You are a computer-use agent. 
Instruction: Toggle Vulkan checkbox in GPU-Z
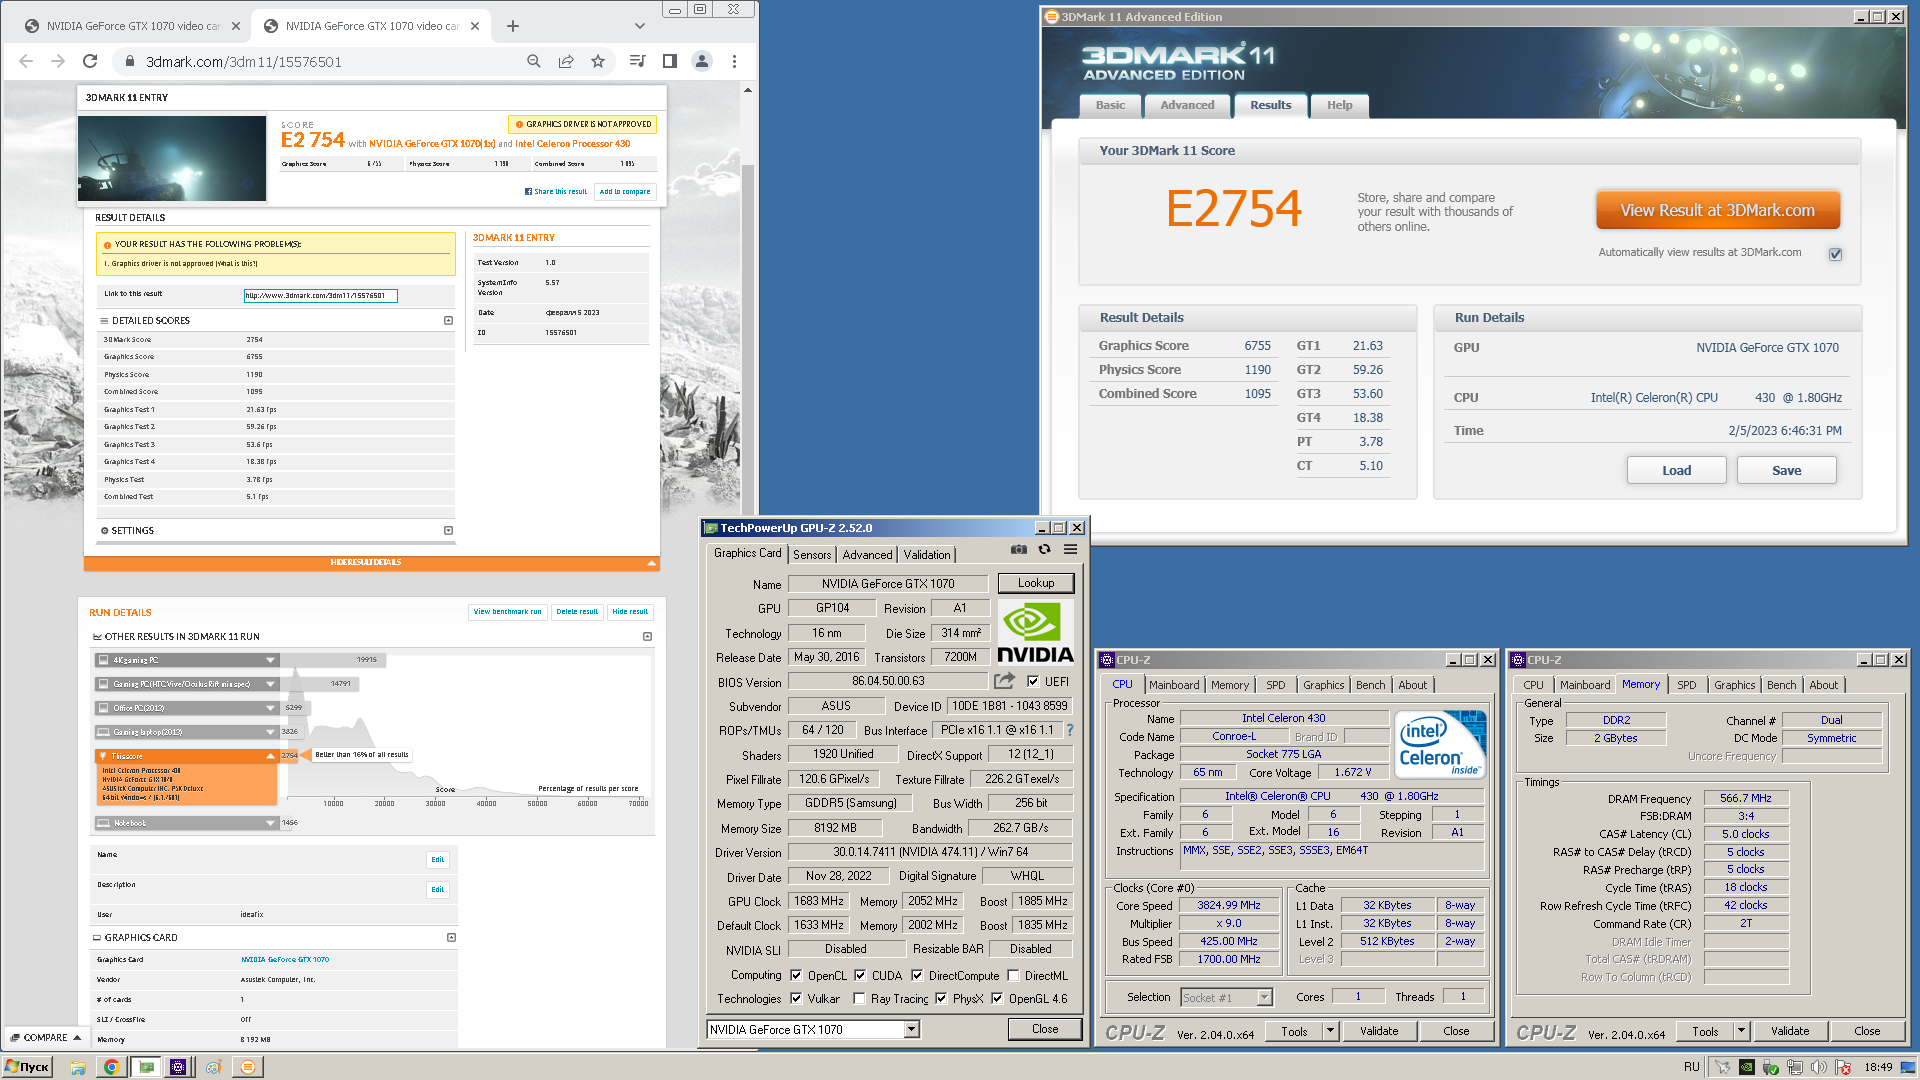coord(796,999)
